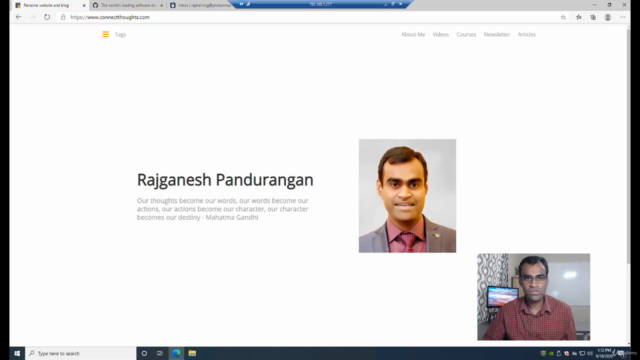Click the Edge browser taskbar icon
Image resolution: width=640 pixels, height=360 pixels.
pos(176,353)
